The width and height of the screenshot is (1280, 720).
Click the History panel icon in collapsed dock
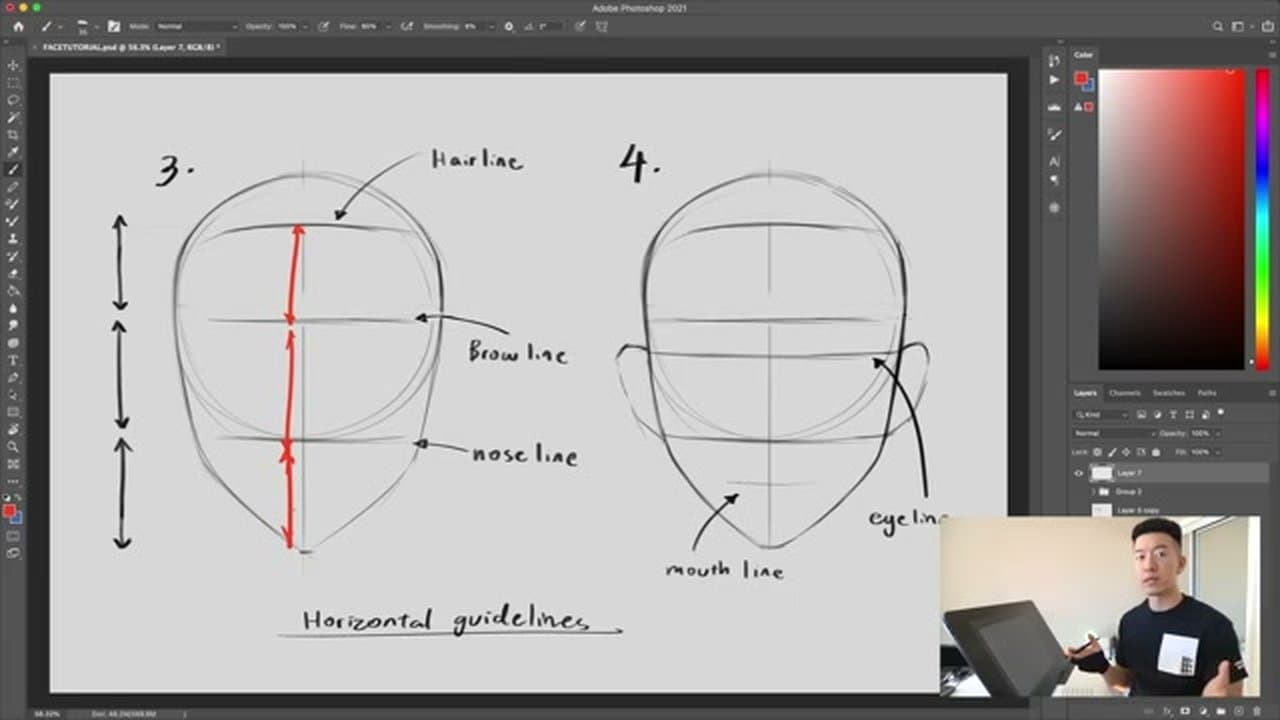coord(1054,60)
